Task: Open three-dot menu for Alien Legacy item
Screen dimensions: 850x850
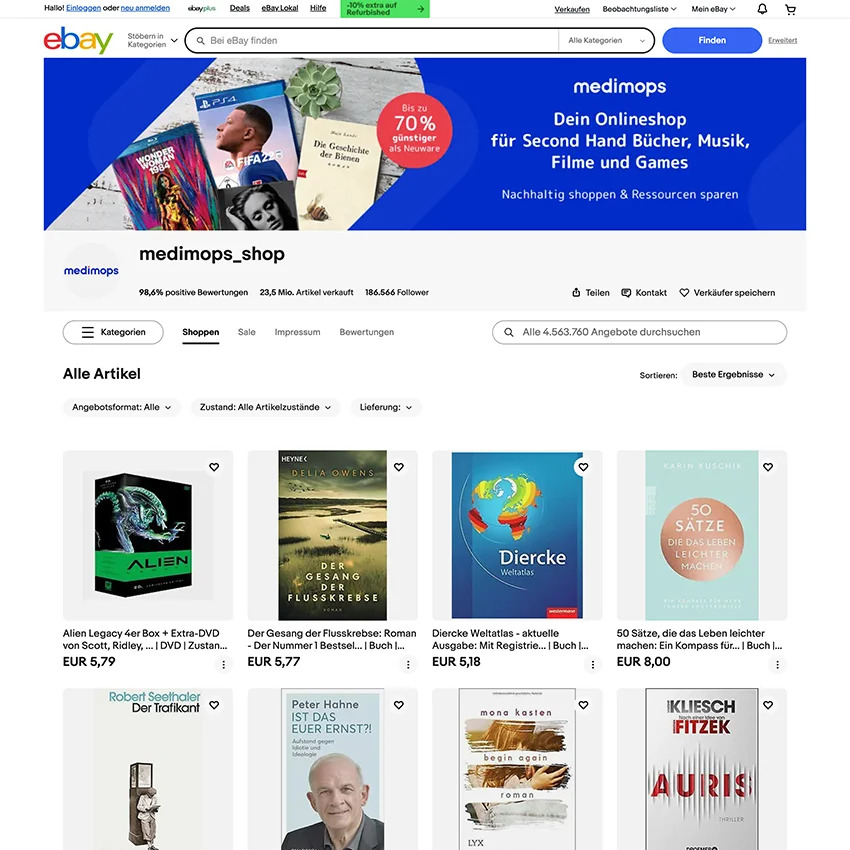Action: pyautogui.click(x=223, y=665)
